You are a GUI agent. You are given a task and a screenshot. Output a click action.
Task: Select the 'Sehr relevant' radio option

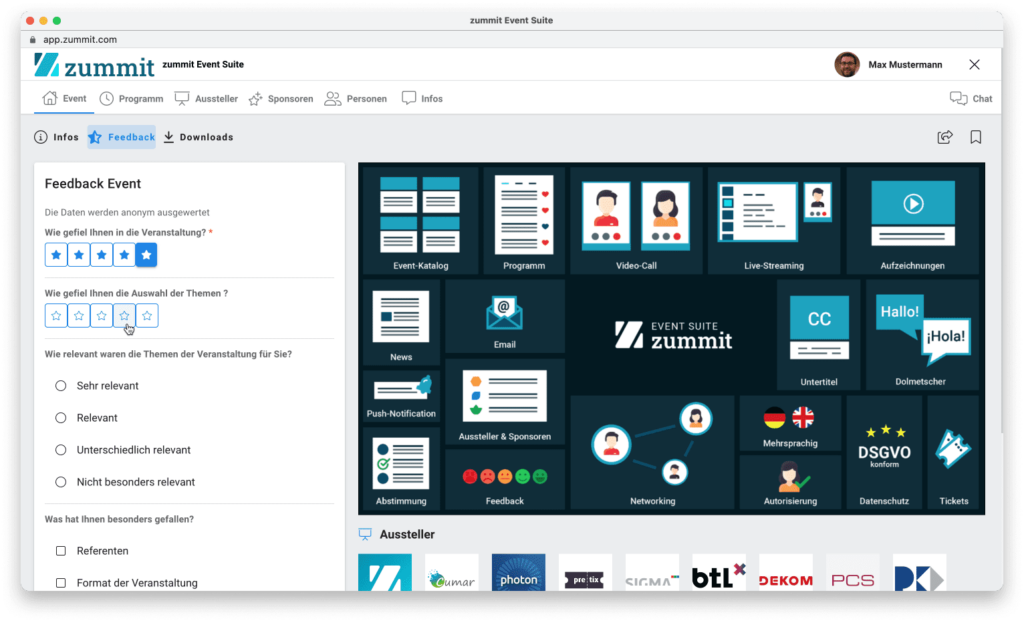pos(59,385)
